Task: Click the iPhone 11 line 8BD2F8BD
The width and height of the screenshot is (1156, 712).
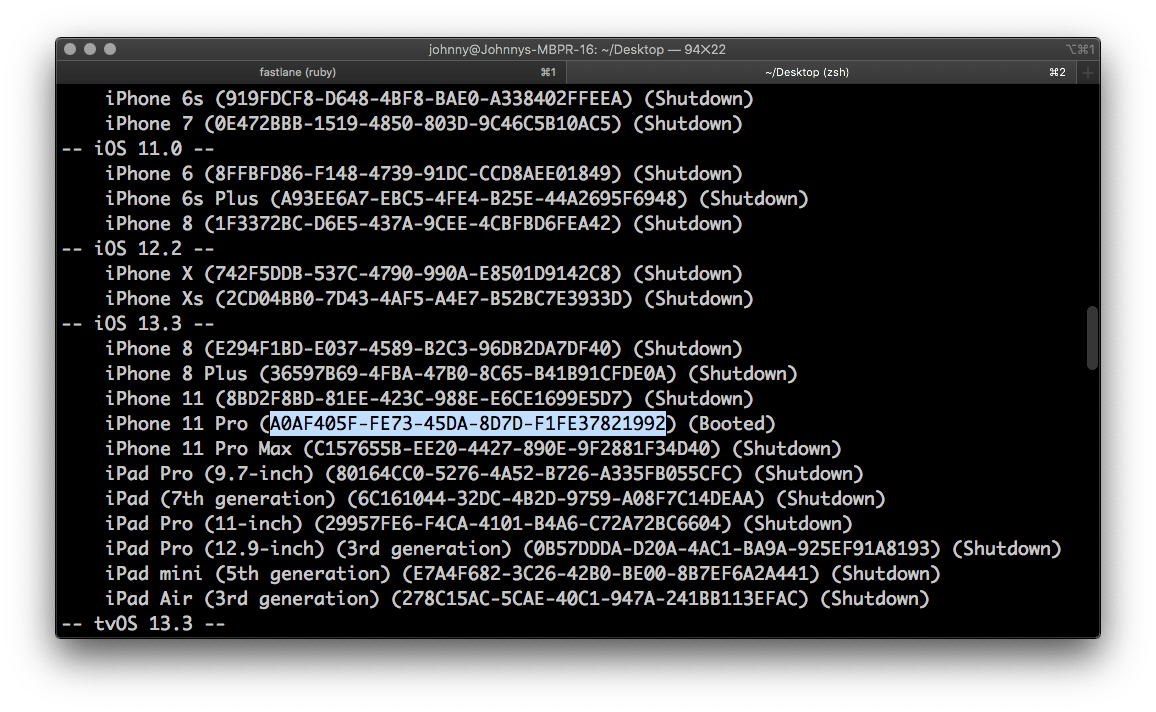Action: pyautogui.click(x=429, y=399)
